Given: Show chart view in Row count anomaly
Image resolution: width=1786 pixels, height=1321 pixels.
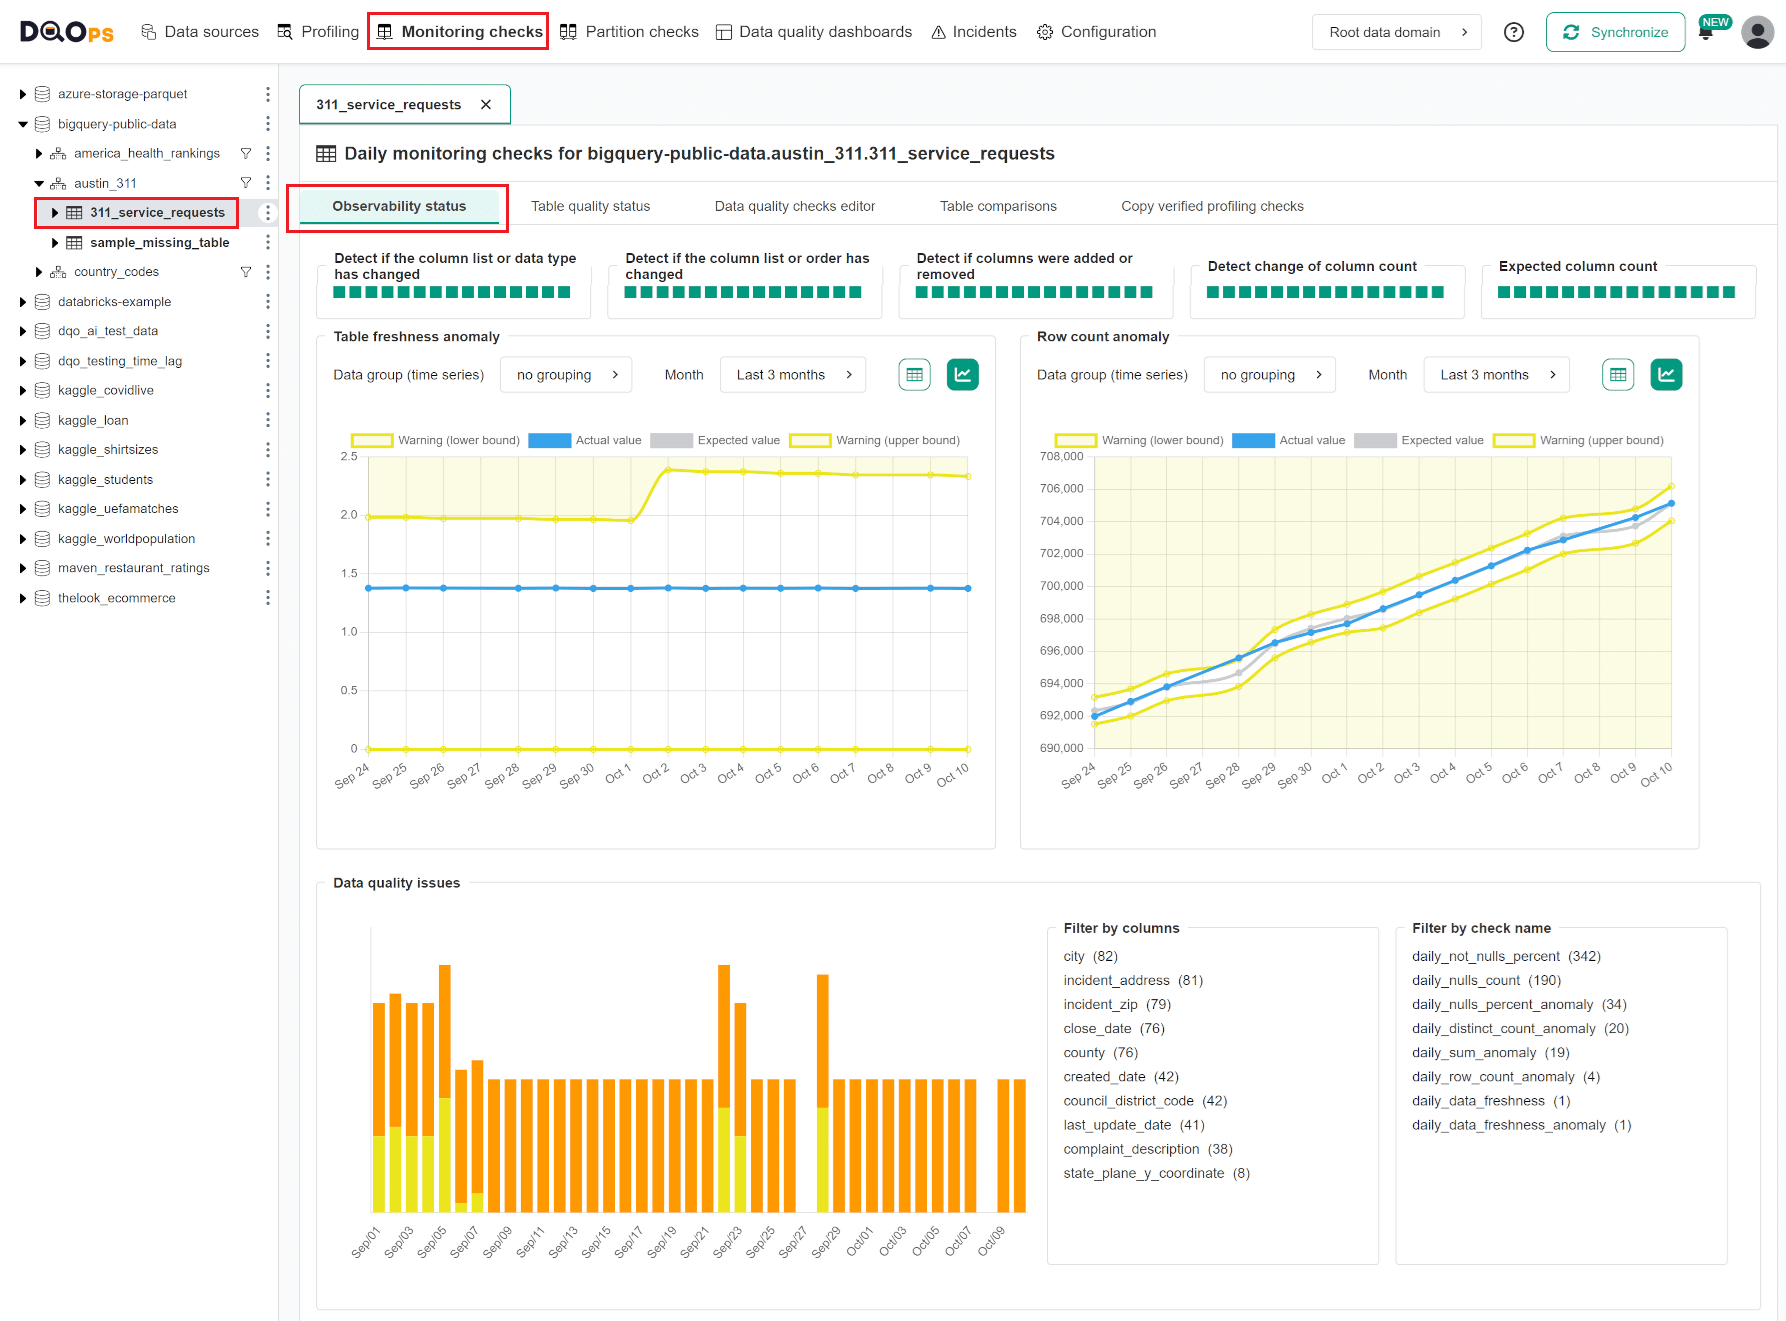Looking at the screenshot, I should [1666, 375].
